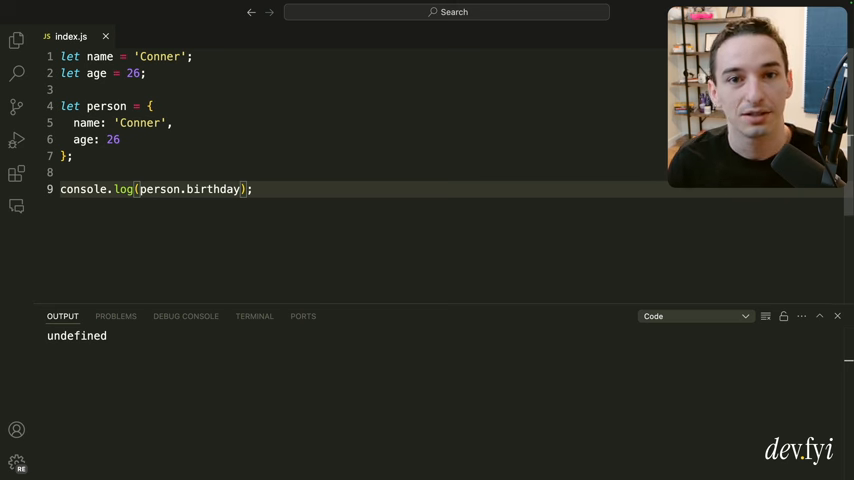Open the Extensions view
The image size is (854, 480).
pos(16,174)
